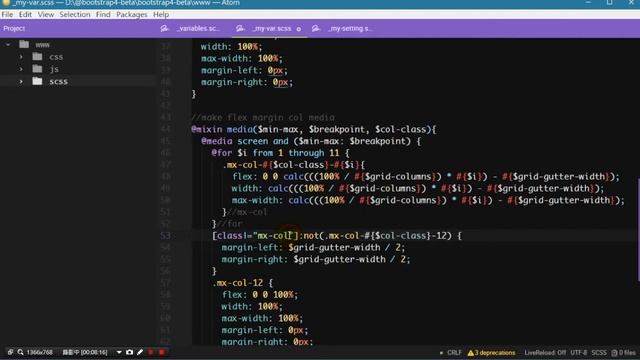Click the recorder camera screenshot icon

click(x=129, y=352)
